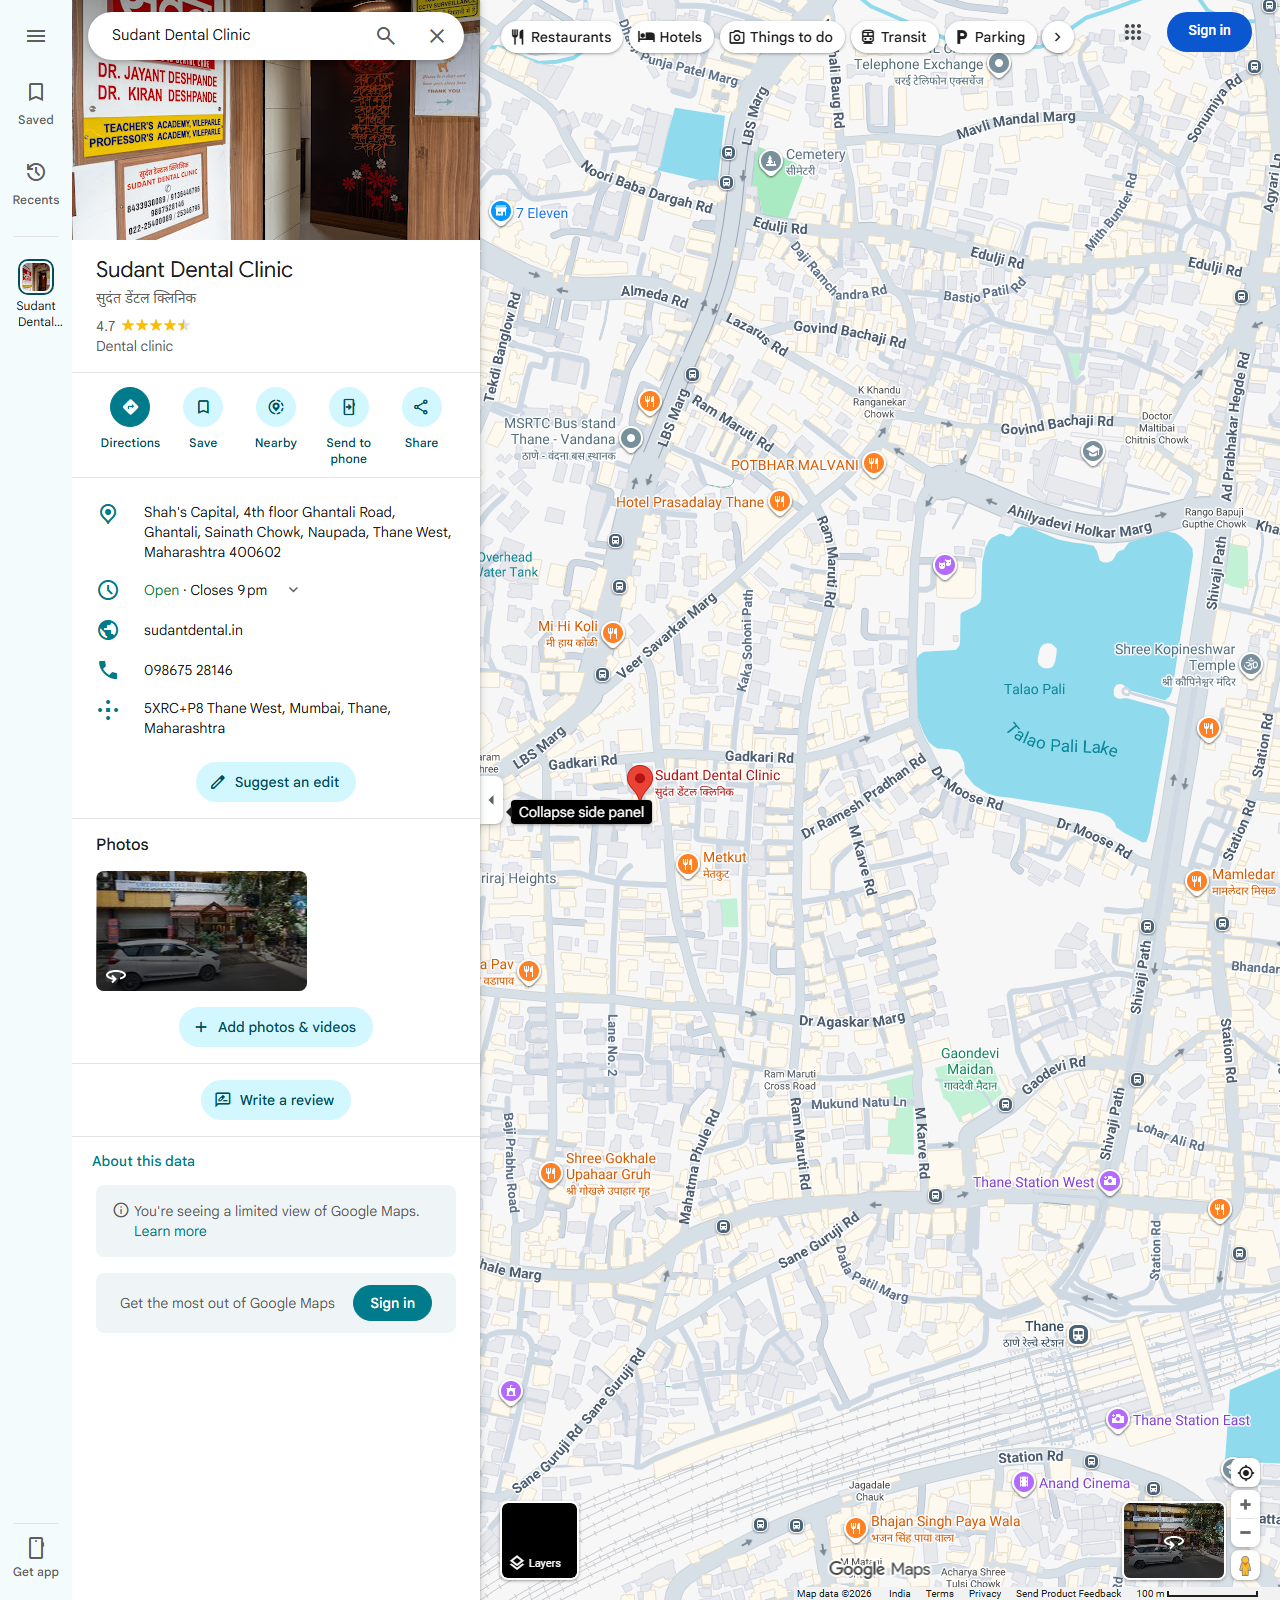Screen dimensions: 1280x1600
Task: Click India region link in footer
Action: tap(900, 1593)
